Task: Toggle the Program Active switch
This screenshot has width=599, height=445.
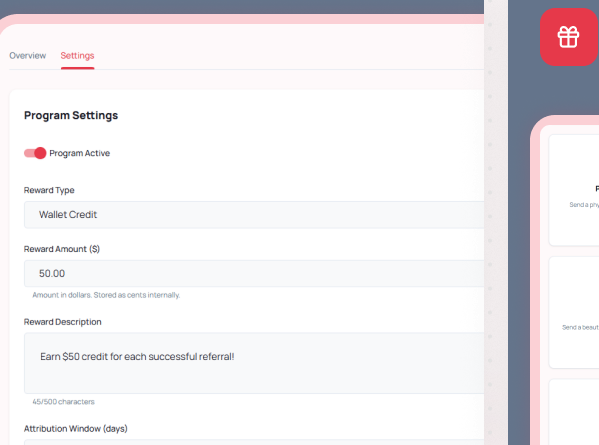Action: point(35,153)
